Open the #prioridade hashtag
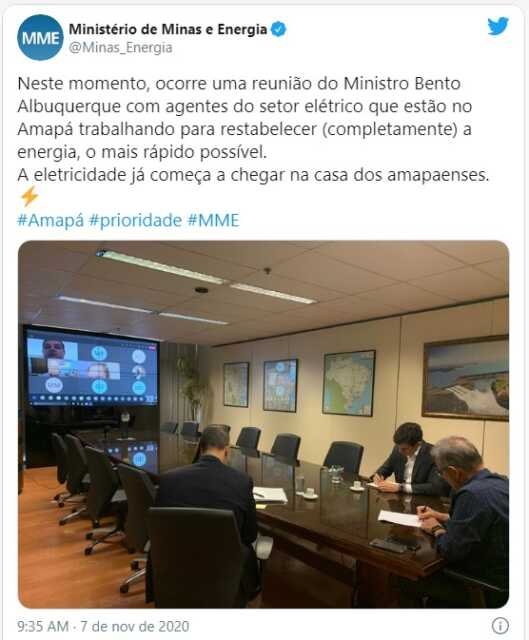529x640 pixels. click(135, 220)
